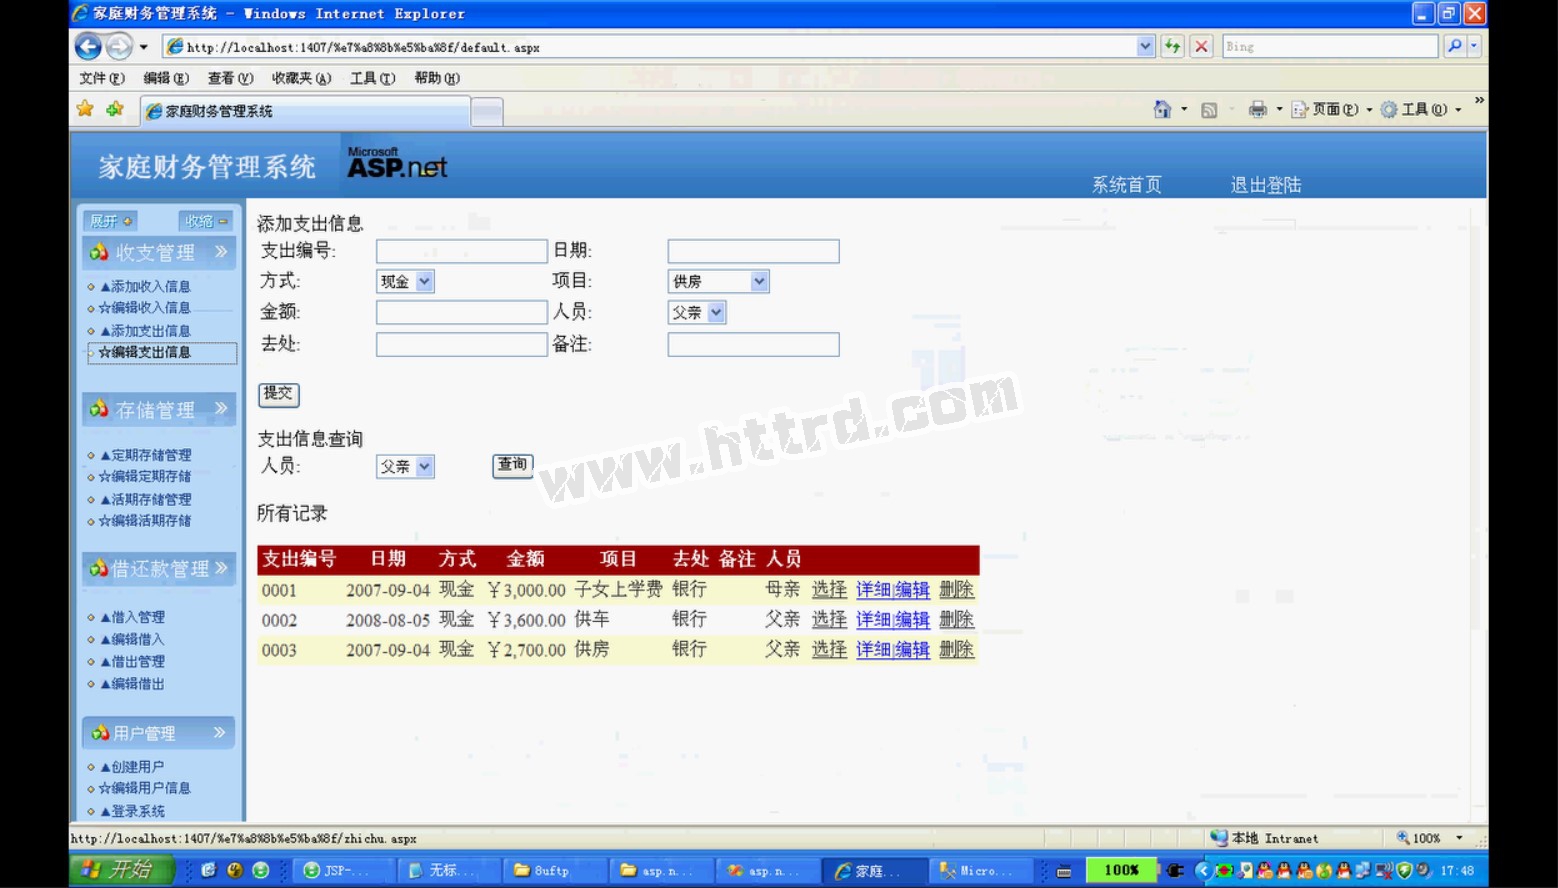Open the 编辑 menu

pyautogui.click(x=166, y=78)
